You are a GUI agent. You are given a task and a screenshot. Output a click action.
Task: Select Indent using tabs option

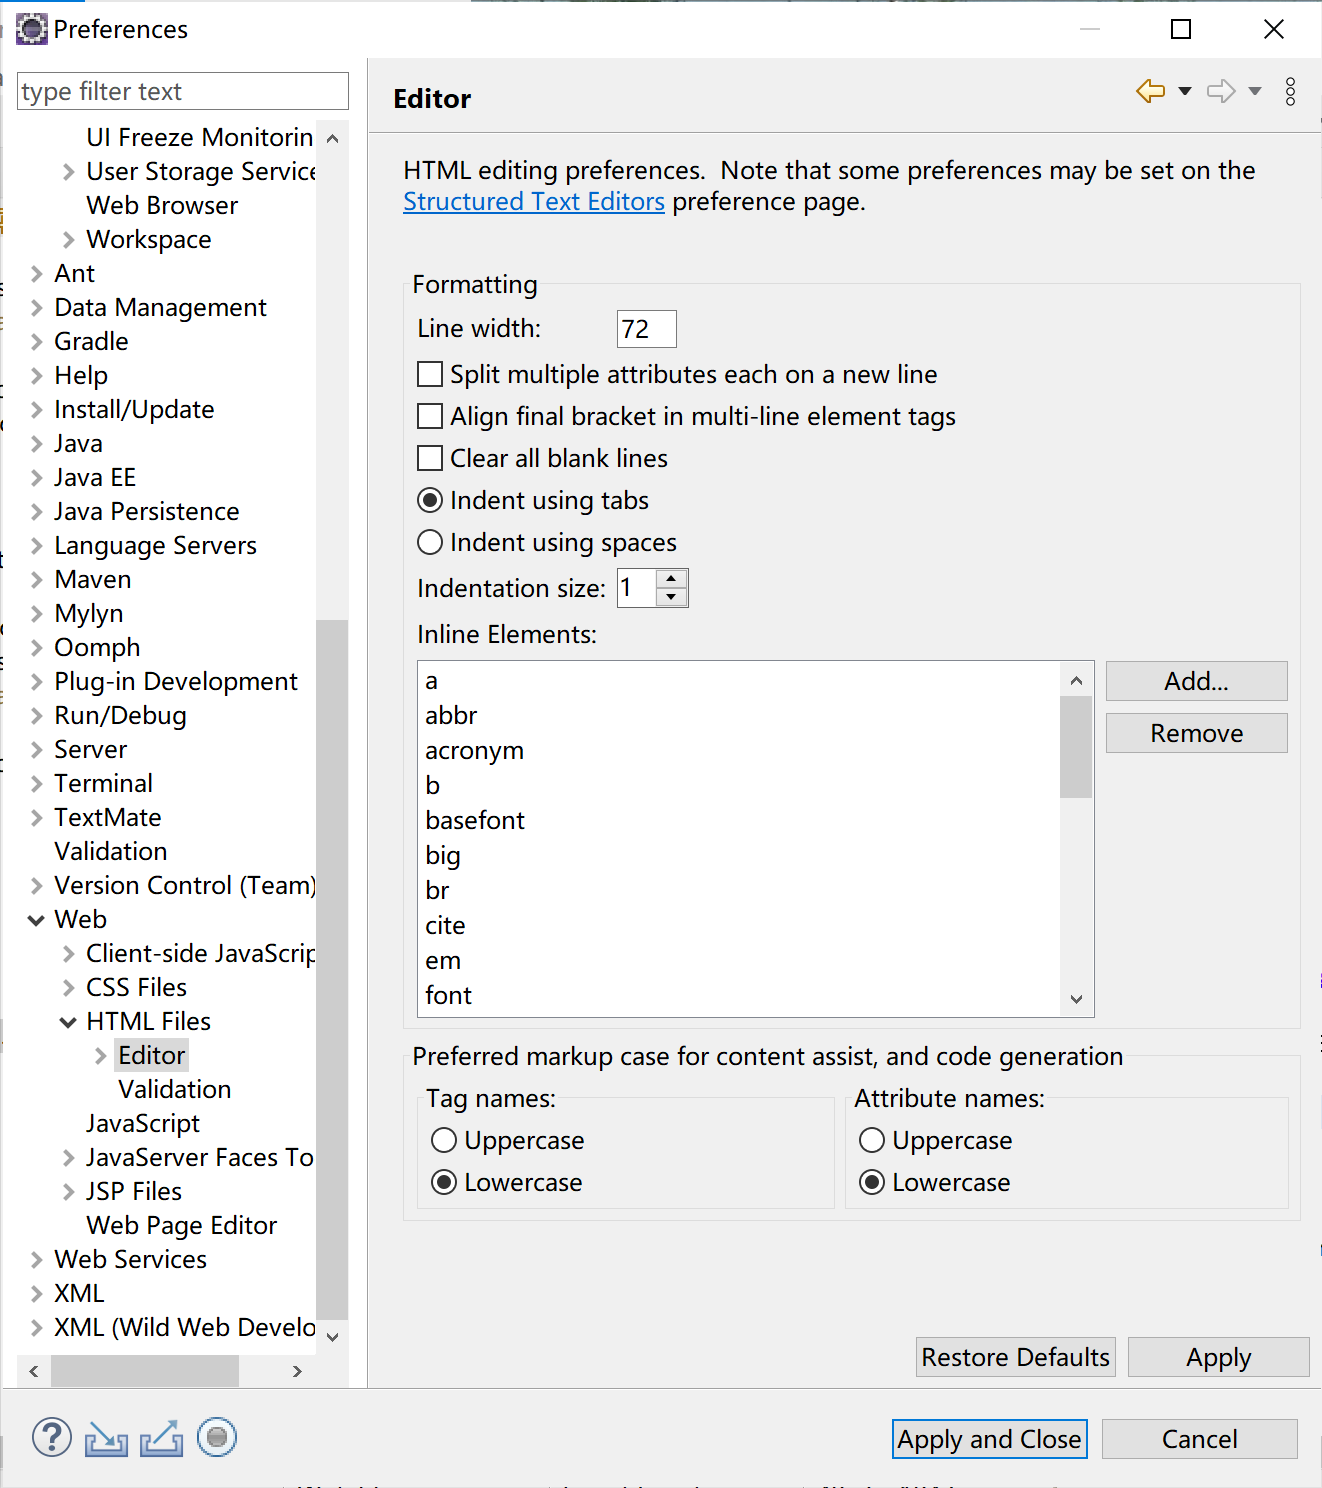point(430,500)
